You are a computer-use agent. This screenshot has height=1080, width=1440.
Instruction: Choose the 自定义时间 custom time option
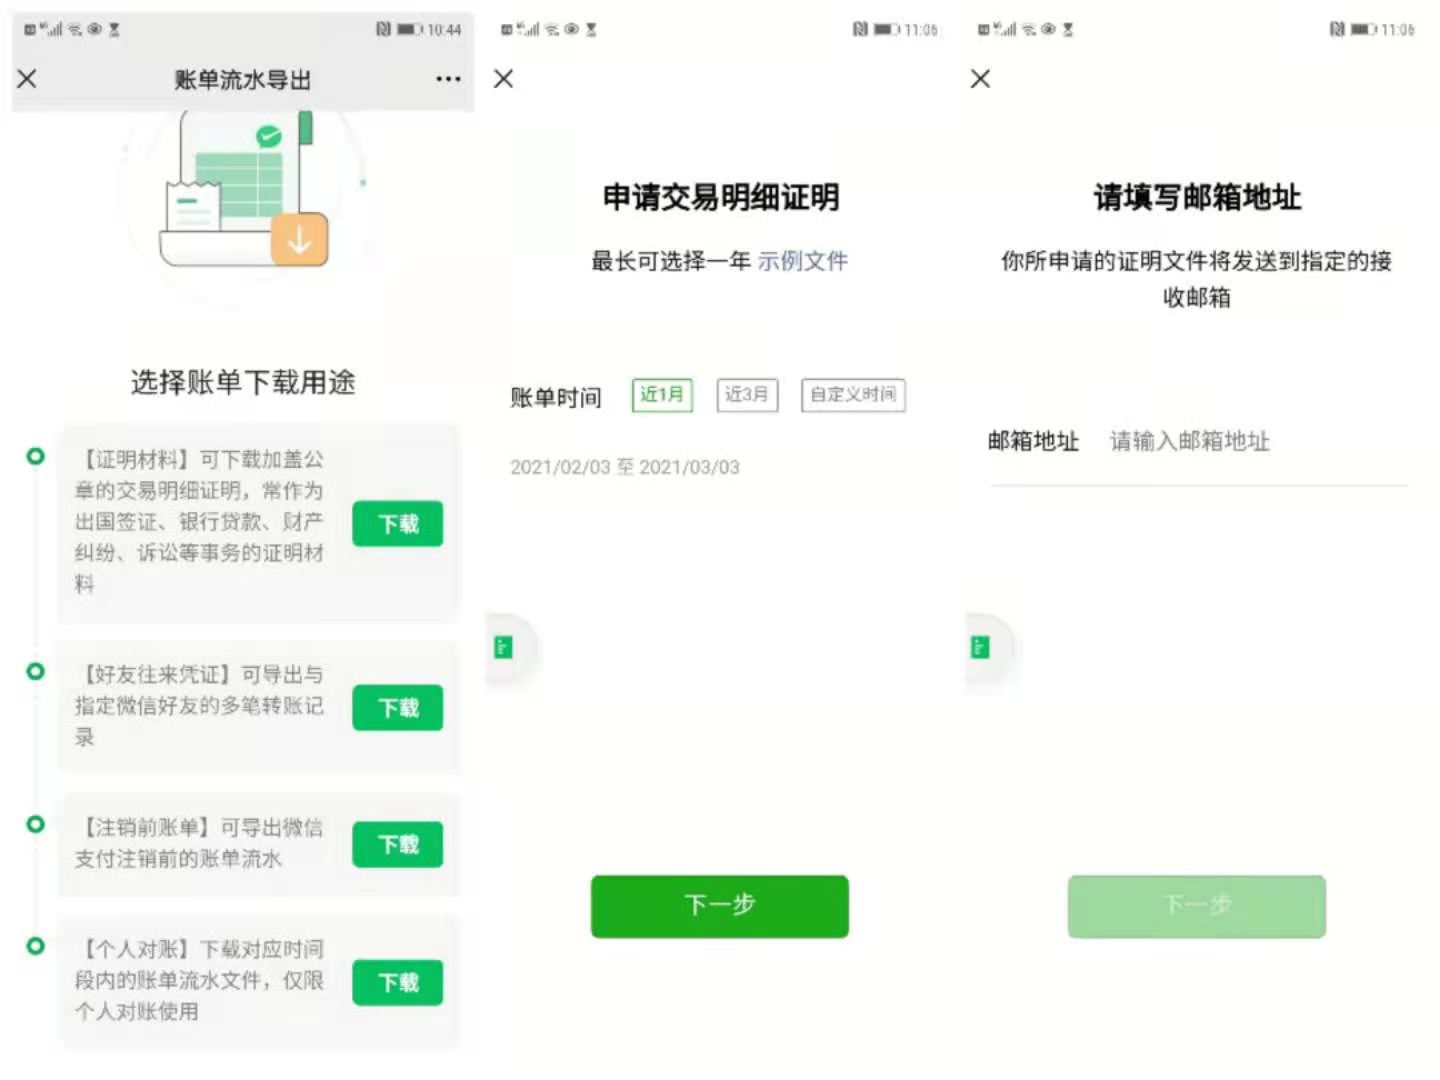point(853,395)
